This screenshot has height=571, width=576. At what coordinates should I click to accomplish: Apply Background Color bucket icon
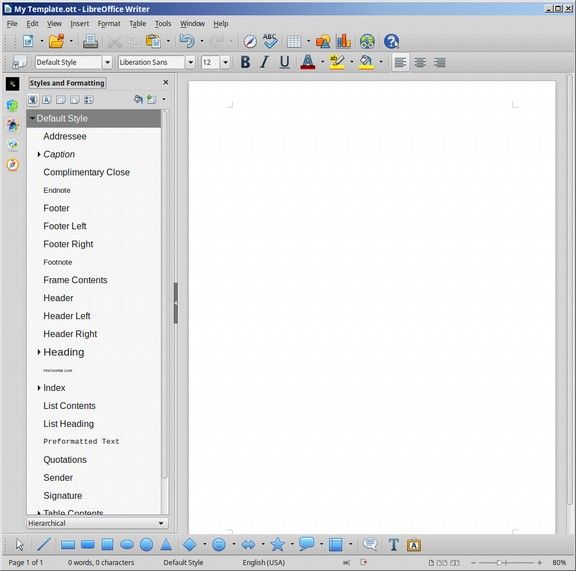tap(366, 62)
